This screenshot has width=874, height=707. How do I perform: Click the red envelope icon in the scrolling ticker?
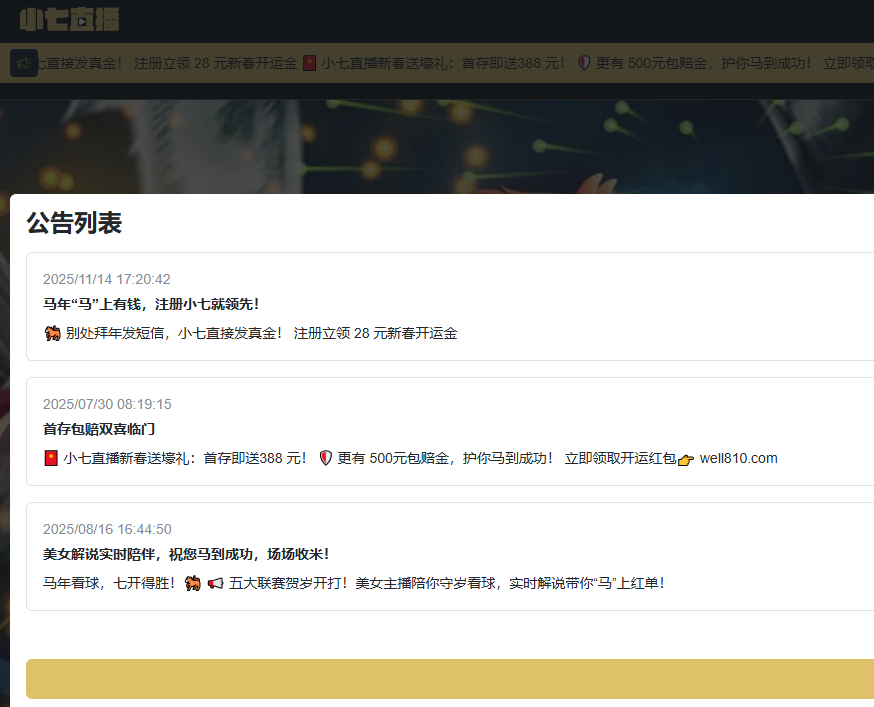click(x=310, y=63)
